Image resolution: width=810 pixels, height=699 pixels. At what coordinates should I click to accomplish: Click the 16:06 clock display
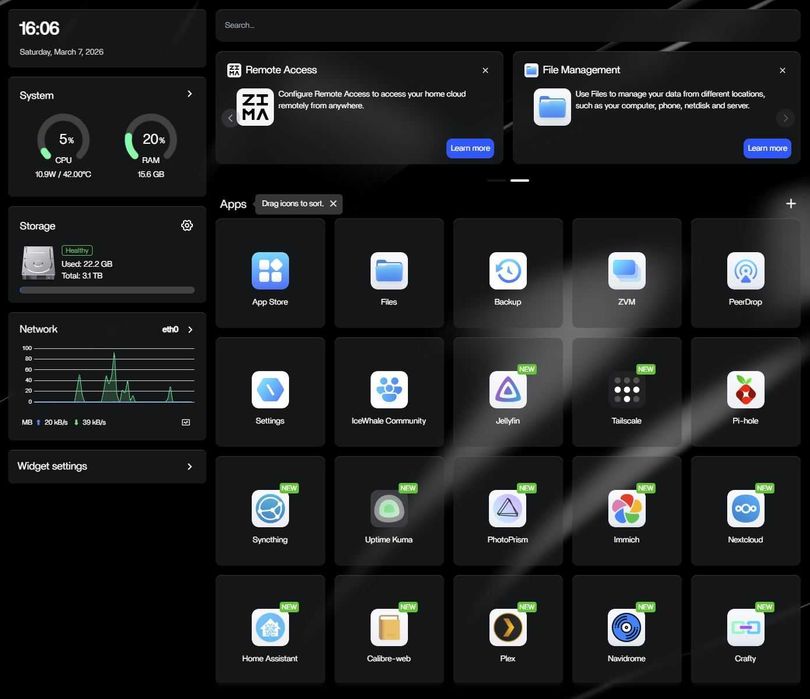[39, 28]
